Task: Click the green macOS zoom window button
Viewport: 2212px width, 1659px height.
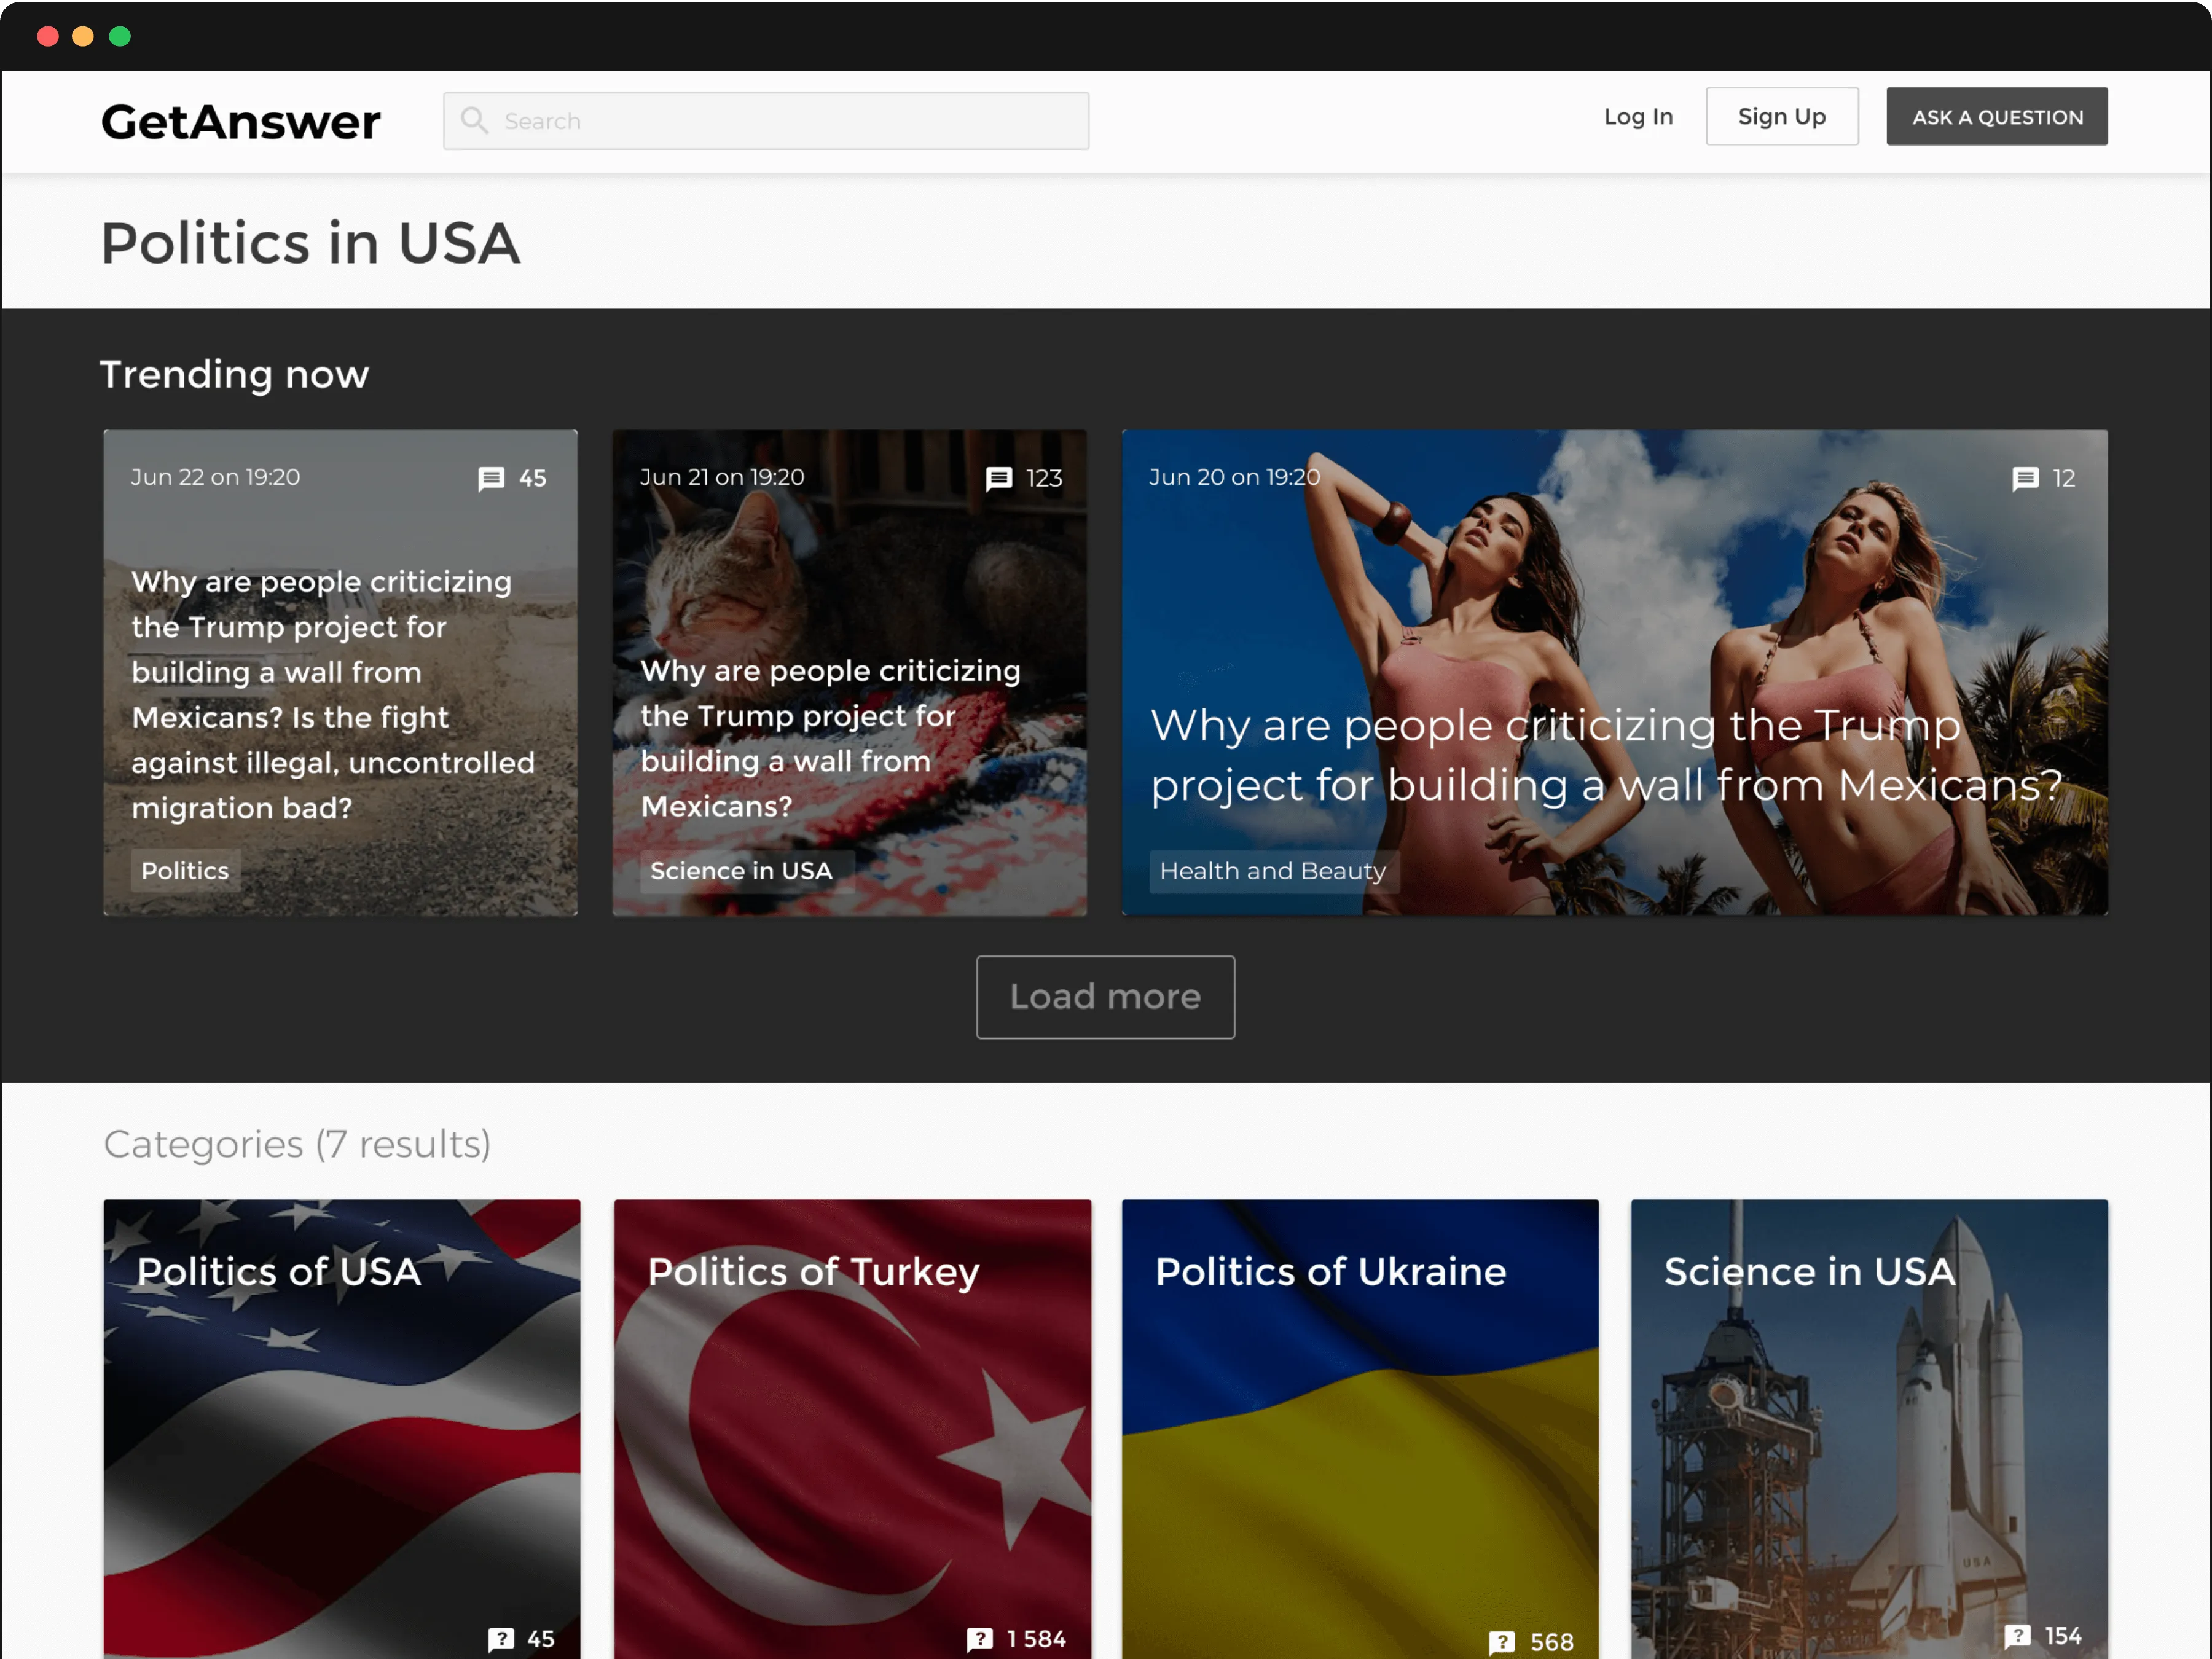Action: (x=120, y=36)
